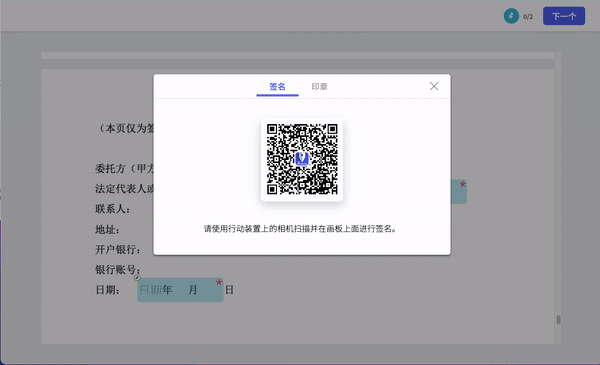Click the 地址 label in the document
Screen dimensions: 600x365
[x=107, y=229]
